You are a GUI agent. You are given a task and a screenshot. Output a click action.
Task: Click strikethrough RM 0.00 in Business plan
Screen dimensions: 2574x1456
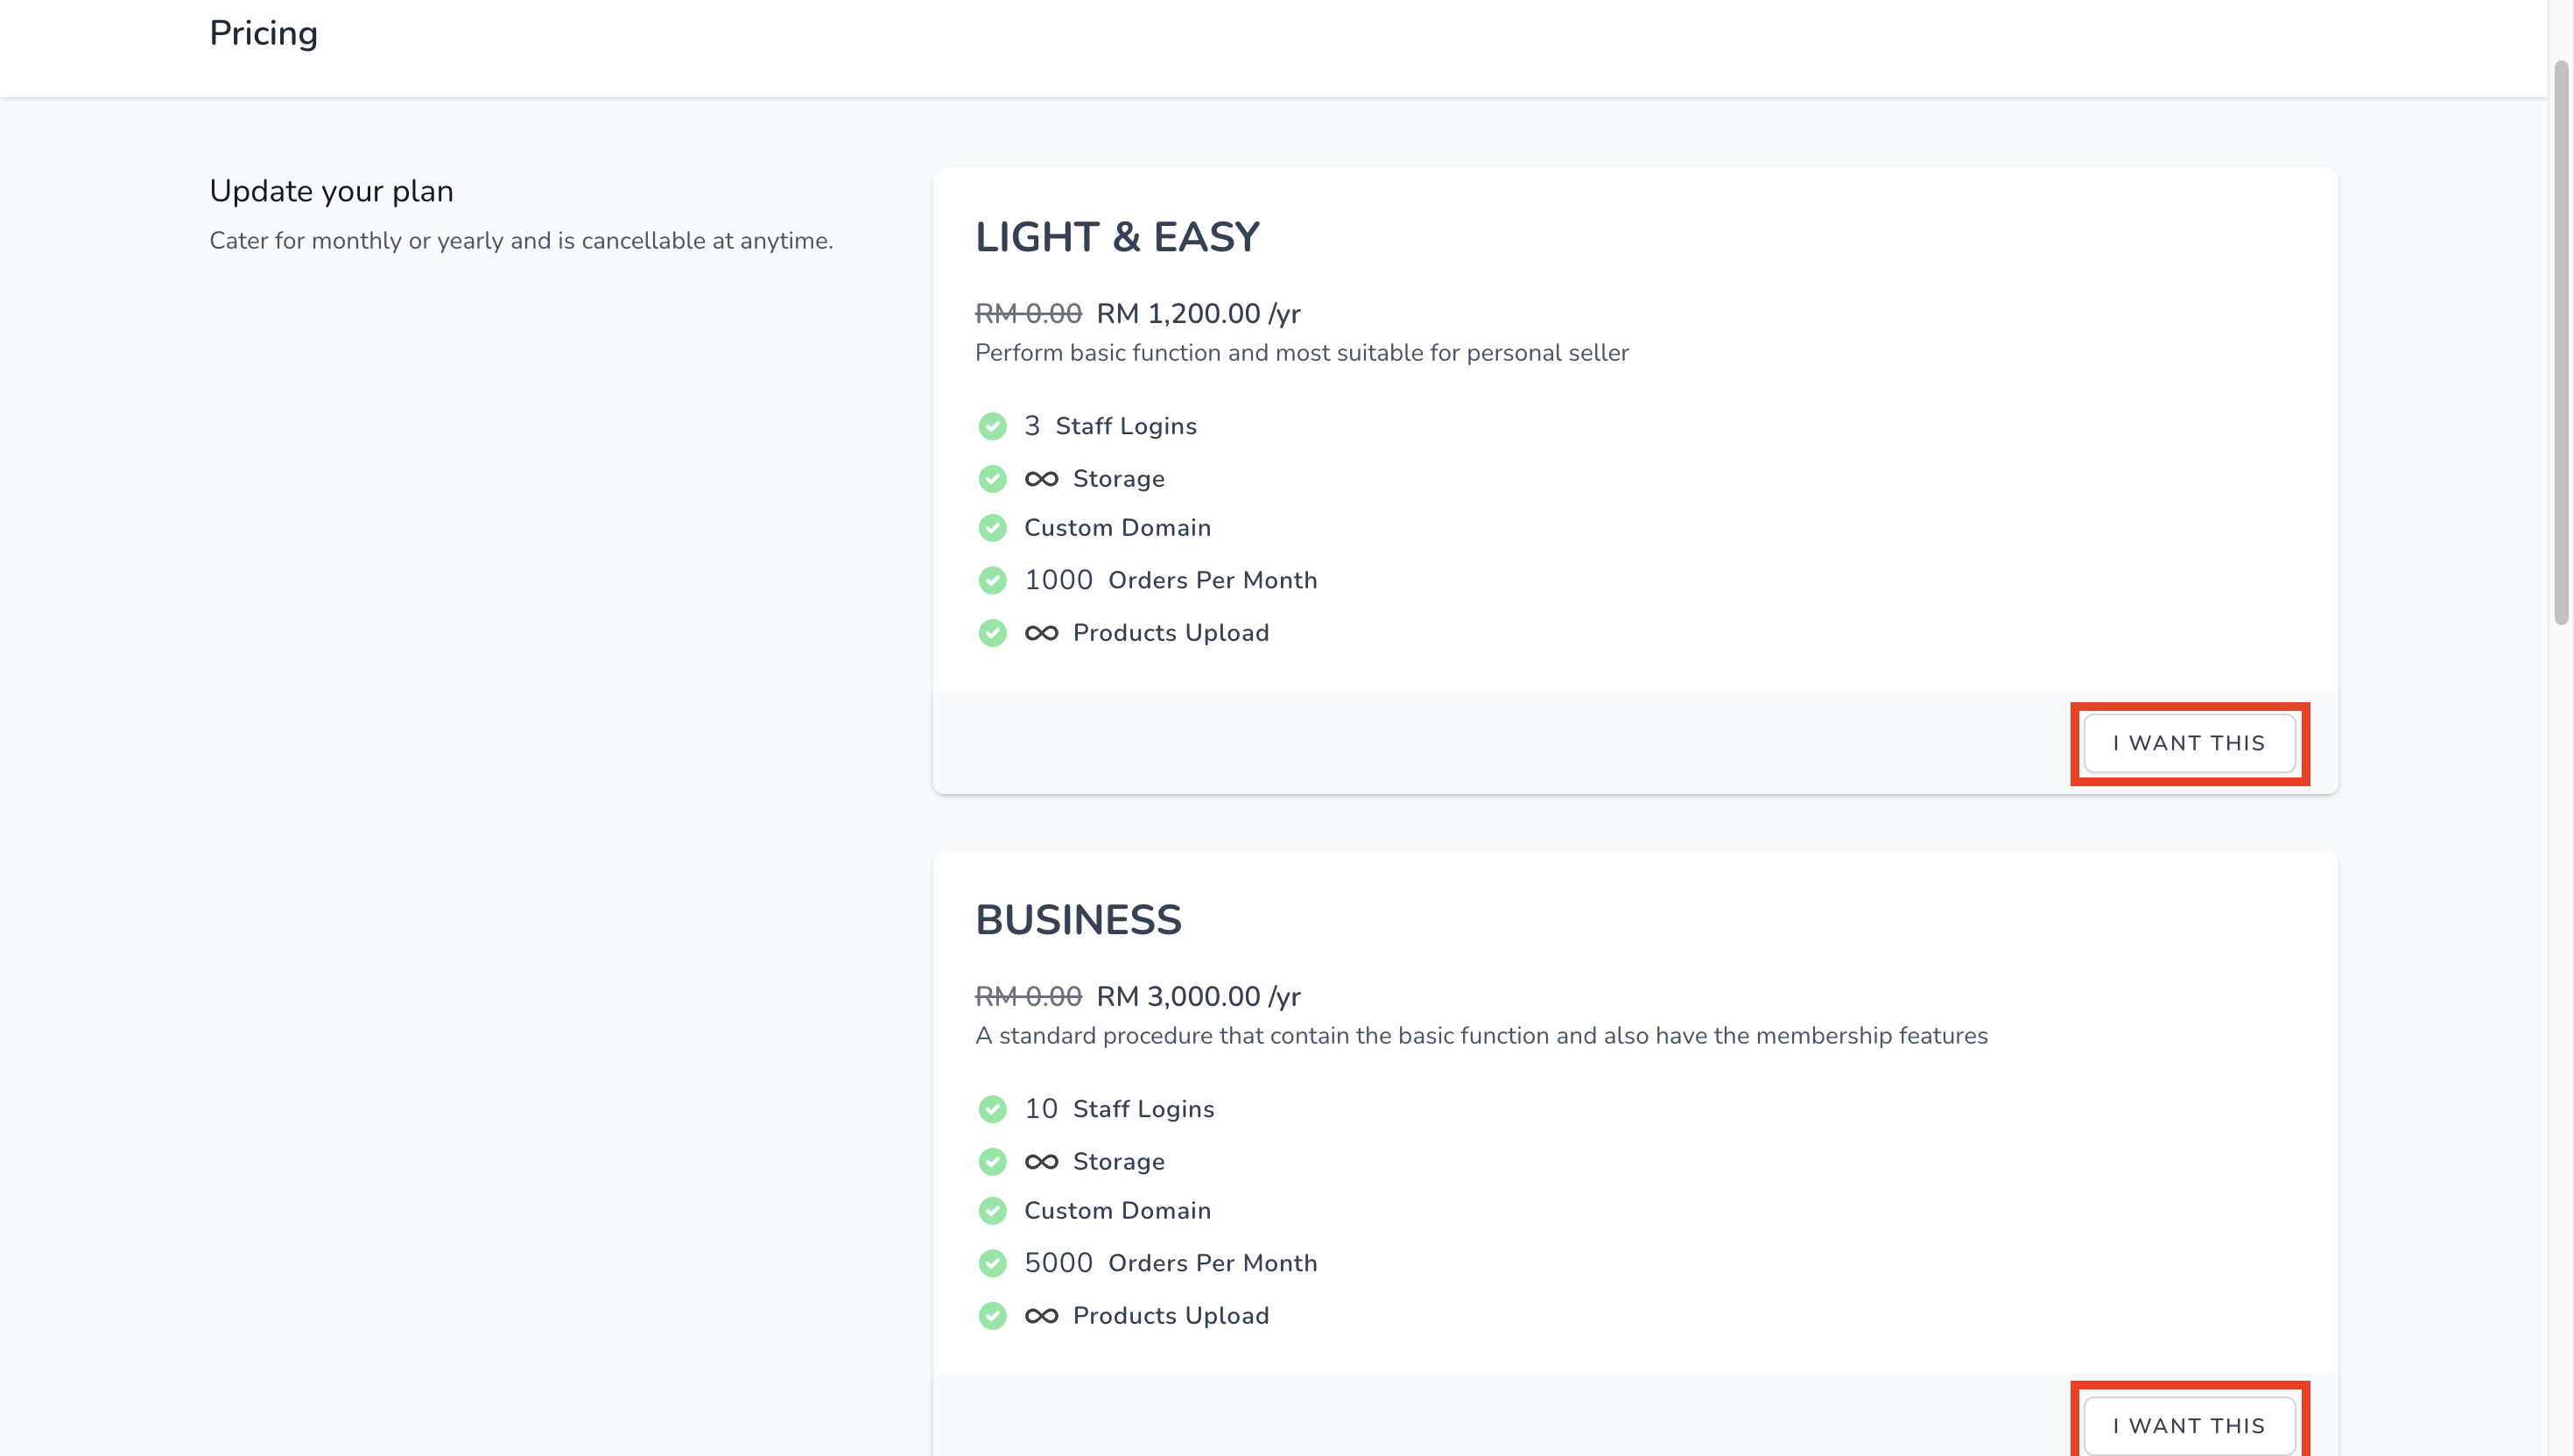coord(1028,997)
